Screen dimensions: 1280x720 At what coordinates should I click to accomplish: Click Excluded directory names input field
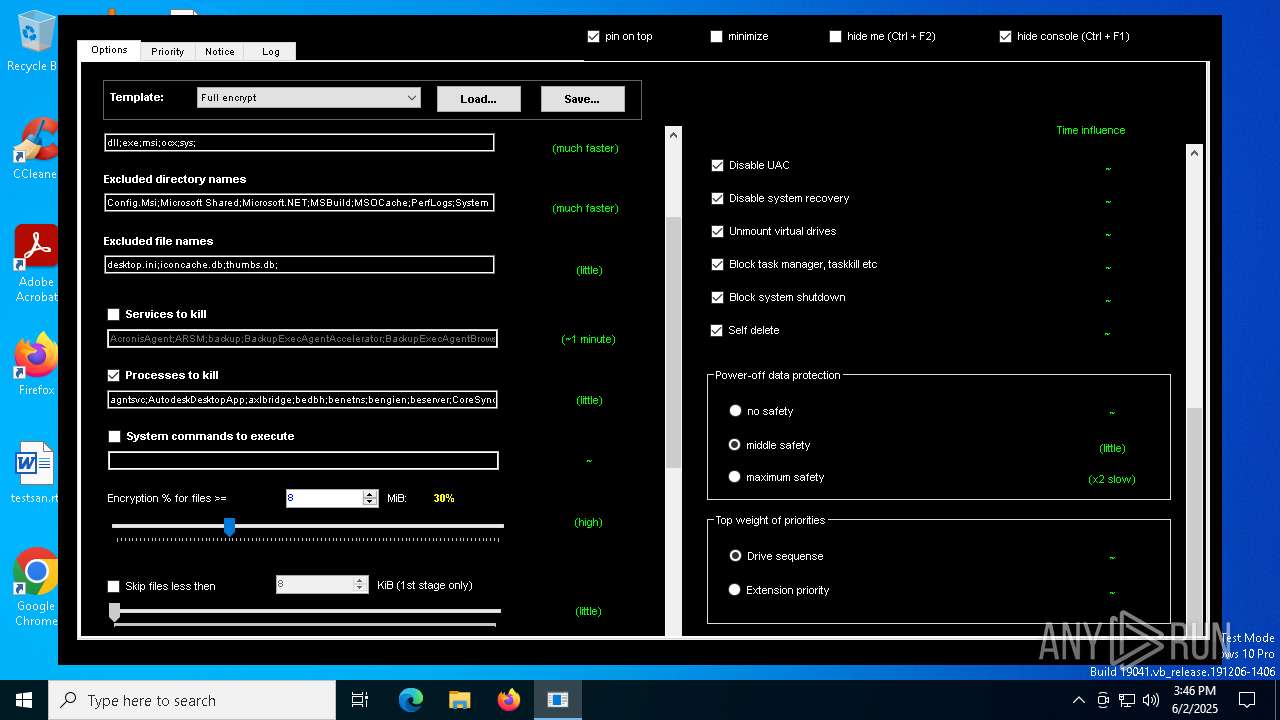click(299, 202)
